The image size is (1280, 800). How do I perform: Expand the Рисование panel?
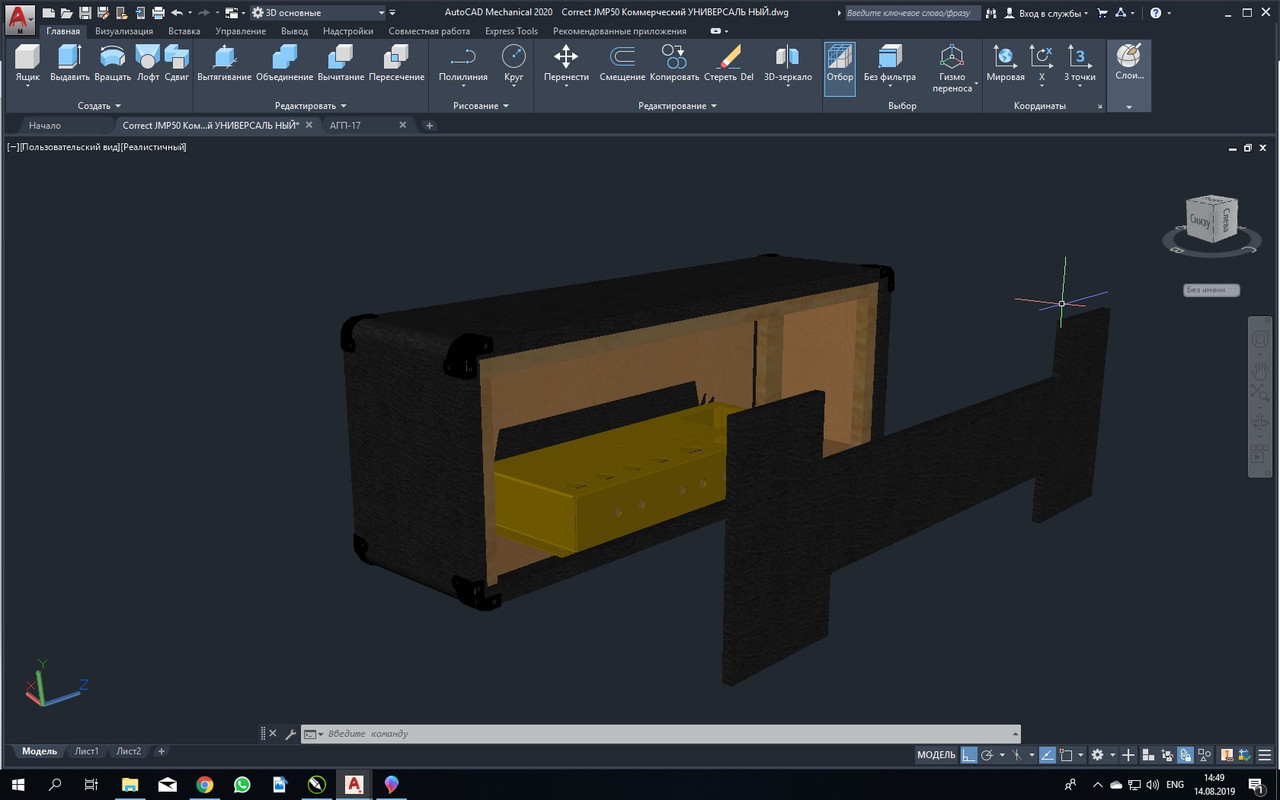[x=481, y=105]
